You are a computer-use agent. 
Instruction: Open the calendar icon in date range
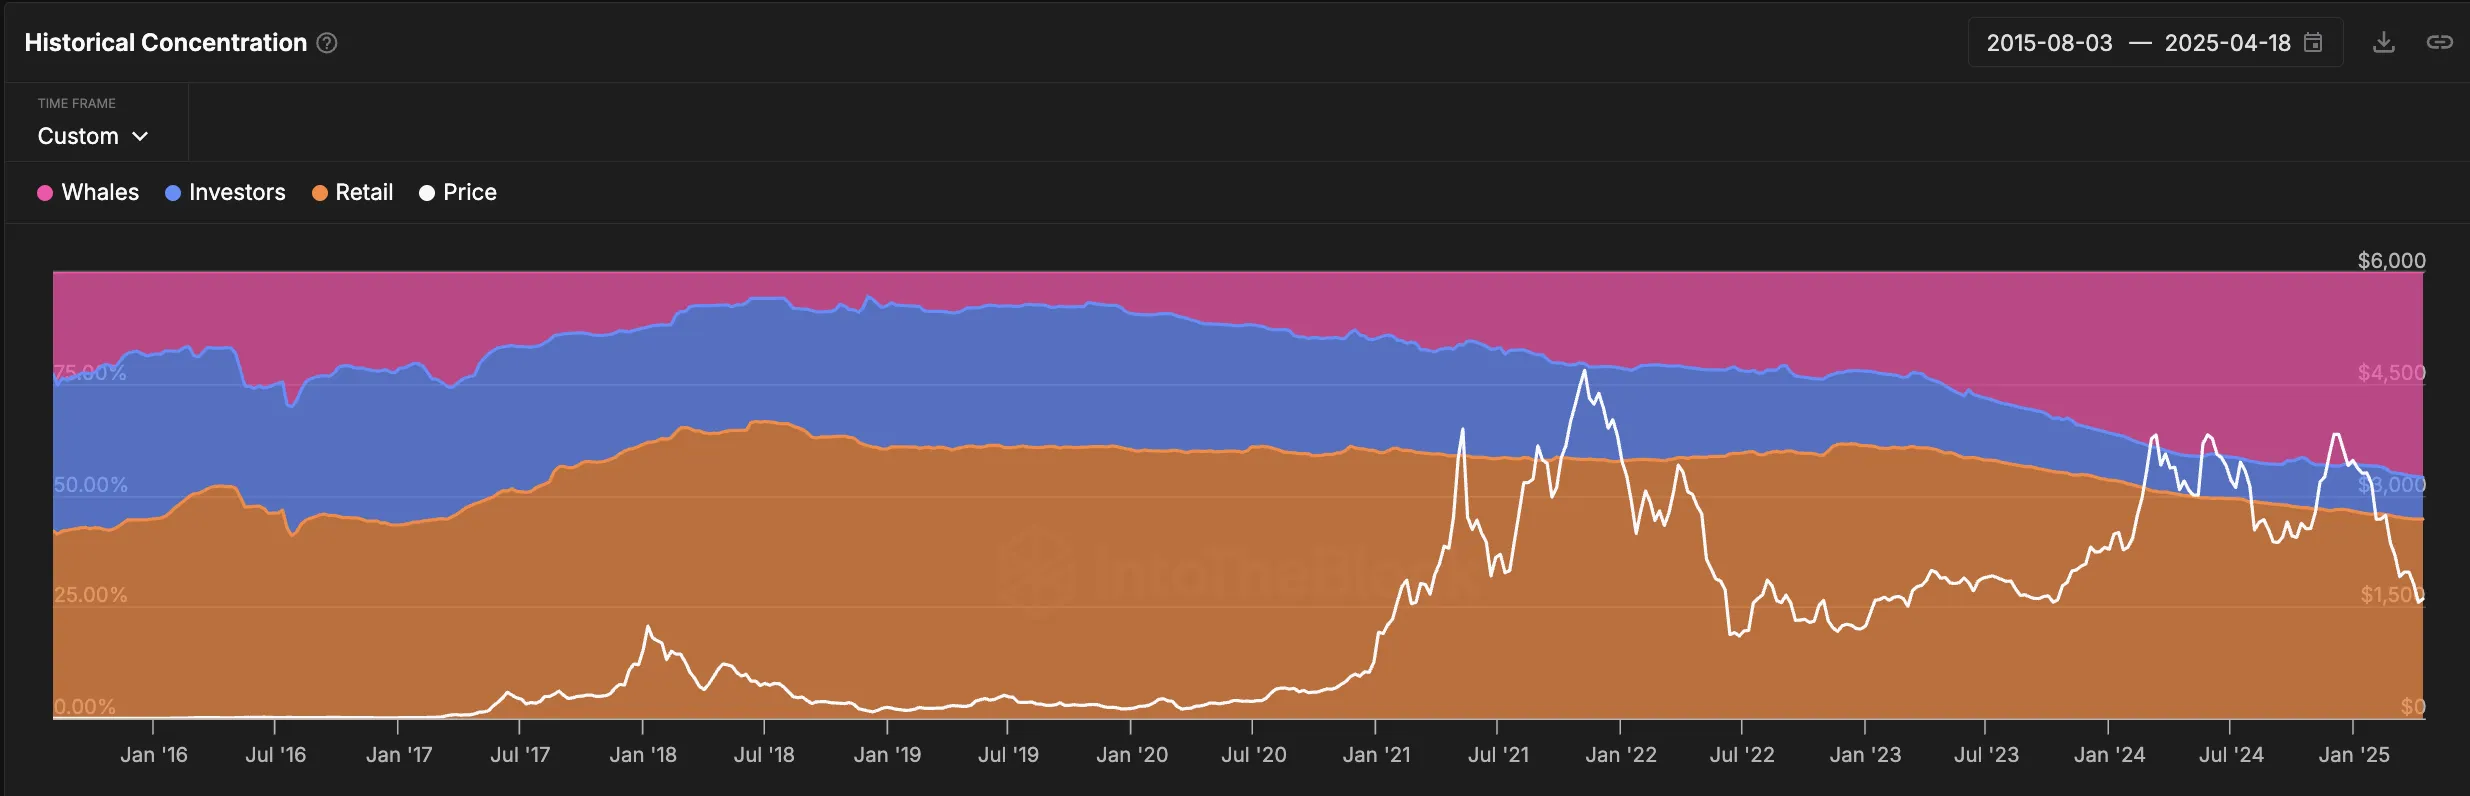pyautogui.click(x=2313, y=42)
